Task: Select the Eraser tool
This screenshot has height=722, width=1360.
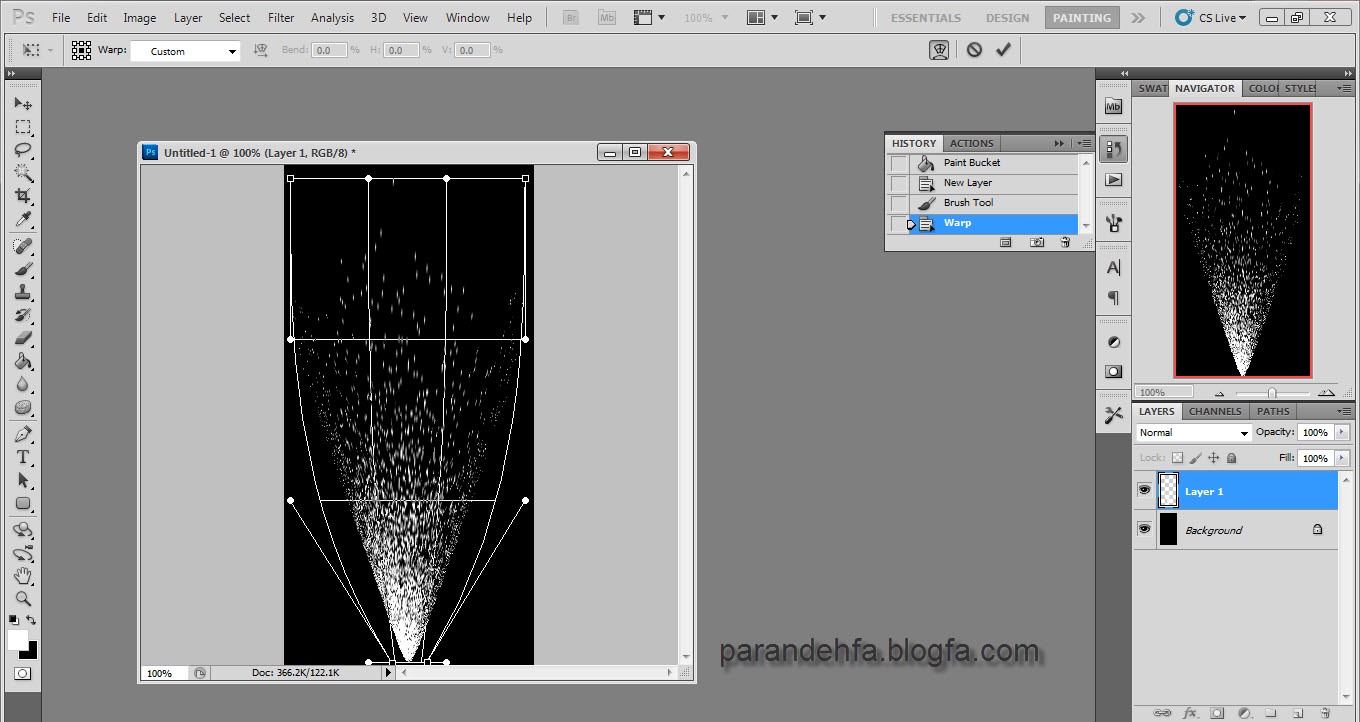Action: [x=23, y=338]
